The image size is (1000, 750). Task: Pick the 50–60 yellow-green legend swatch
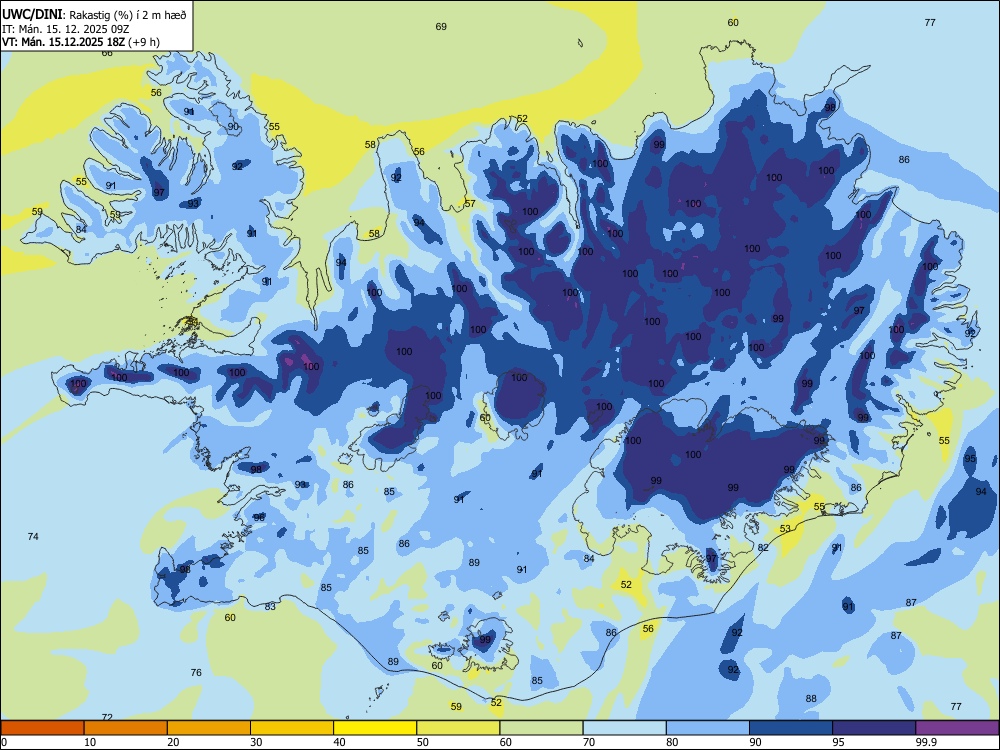(459, 728)
